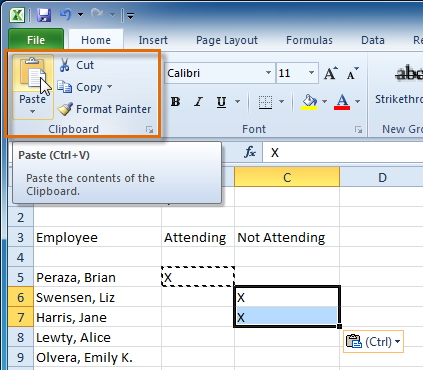Screen dimensions: 423x370
Task: Activate the Format Painter brush
Action: [104, 109]
